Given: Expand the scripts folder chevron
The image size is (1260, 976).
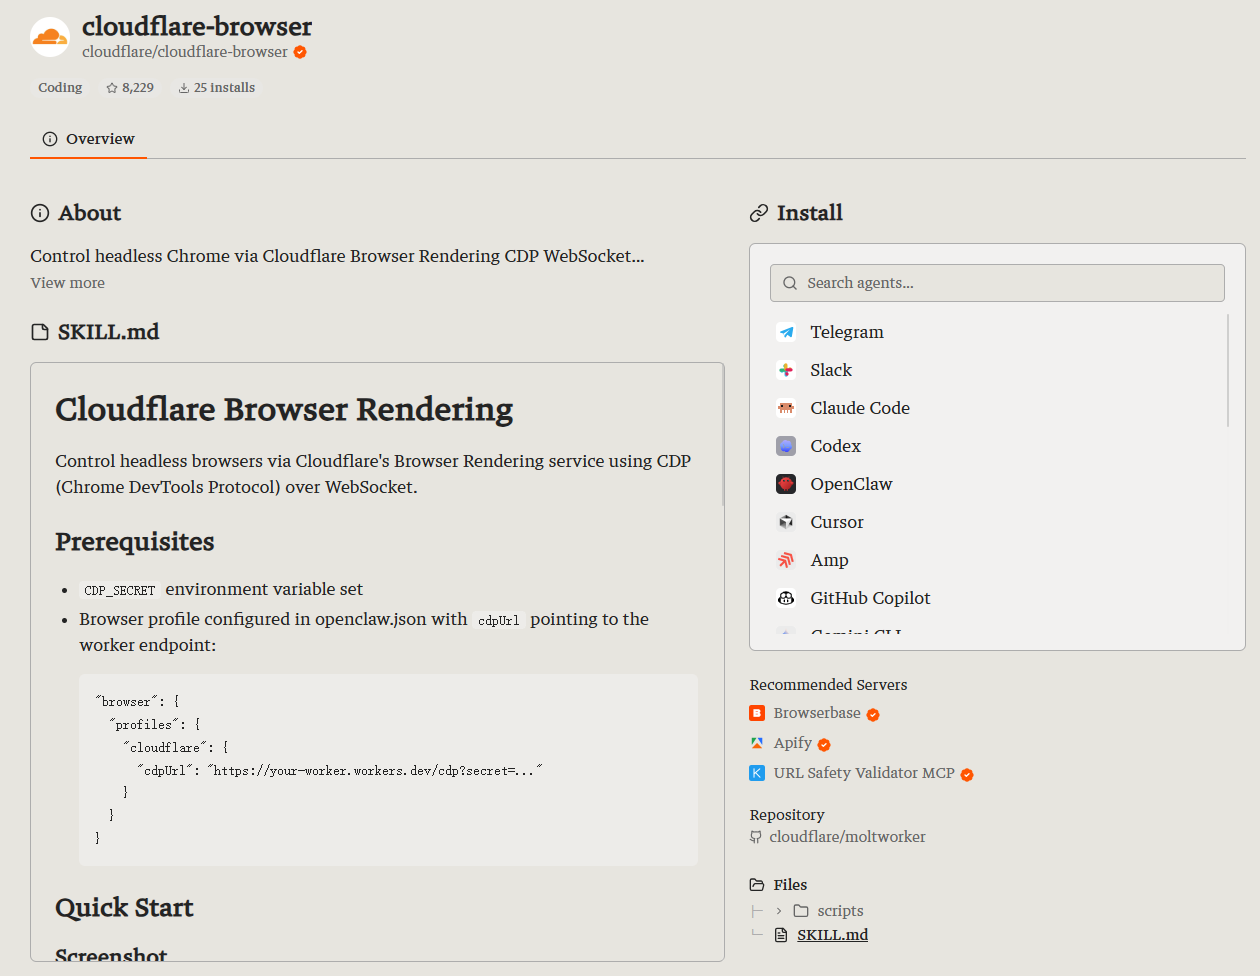Looking at the screenshot, I should pyautogui.click(x=779, y=911).
